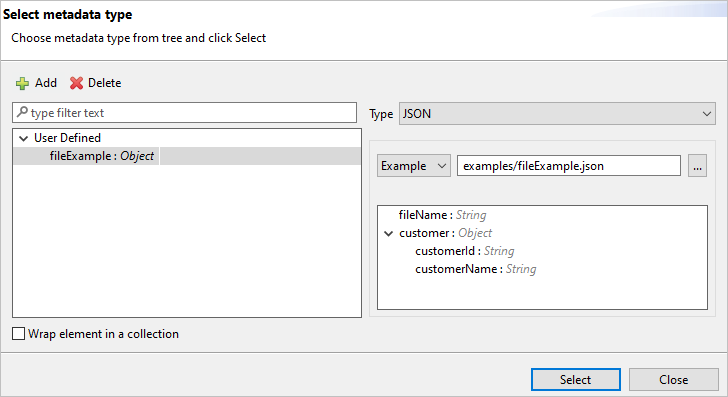This screenshot has width=728, height=397.
Task: Open the Type JSON dropdown
Action: (x=557, y=114)
